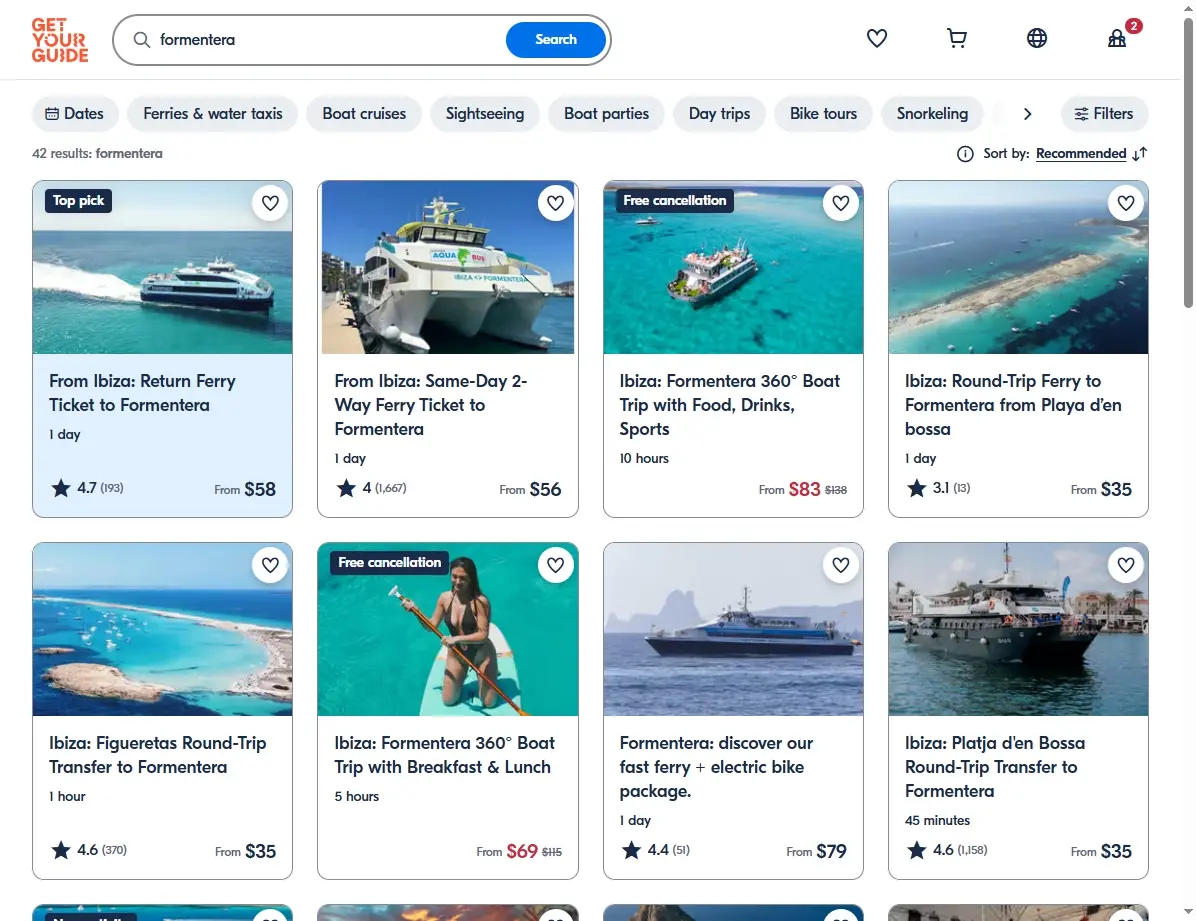The height and width of the screenshot is (921, 1196).
Task: Select the Boat parties chip
Action: (x=606, y=114)
